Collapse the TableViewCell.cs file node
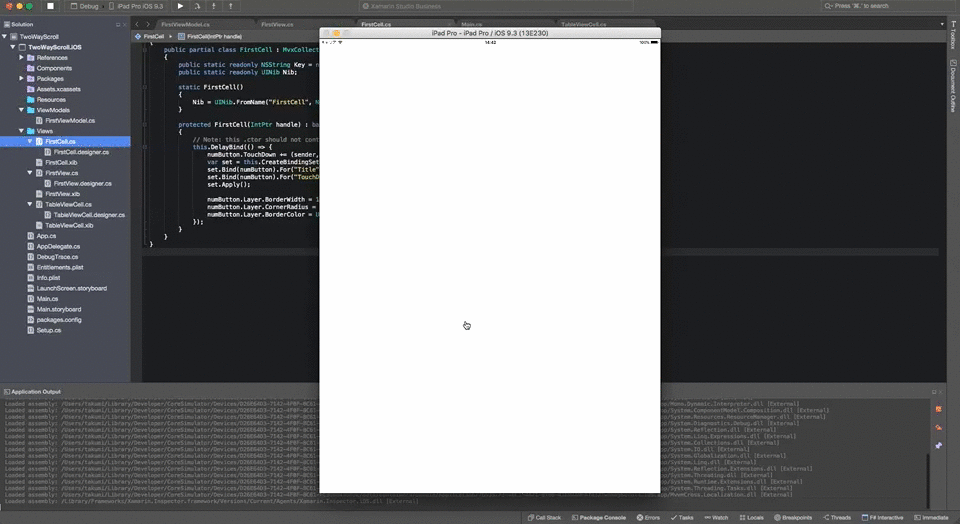960x524 pixels. [x=30, y=204]
